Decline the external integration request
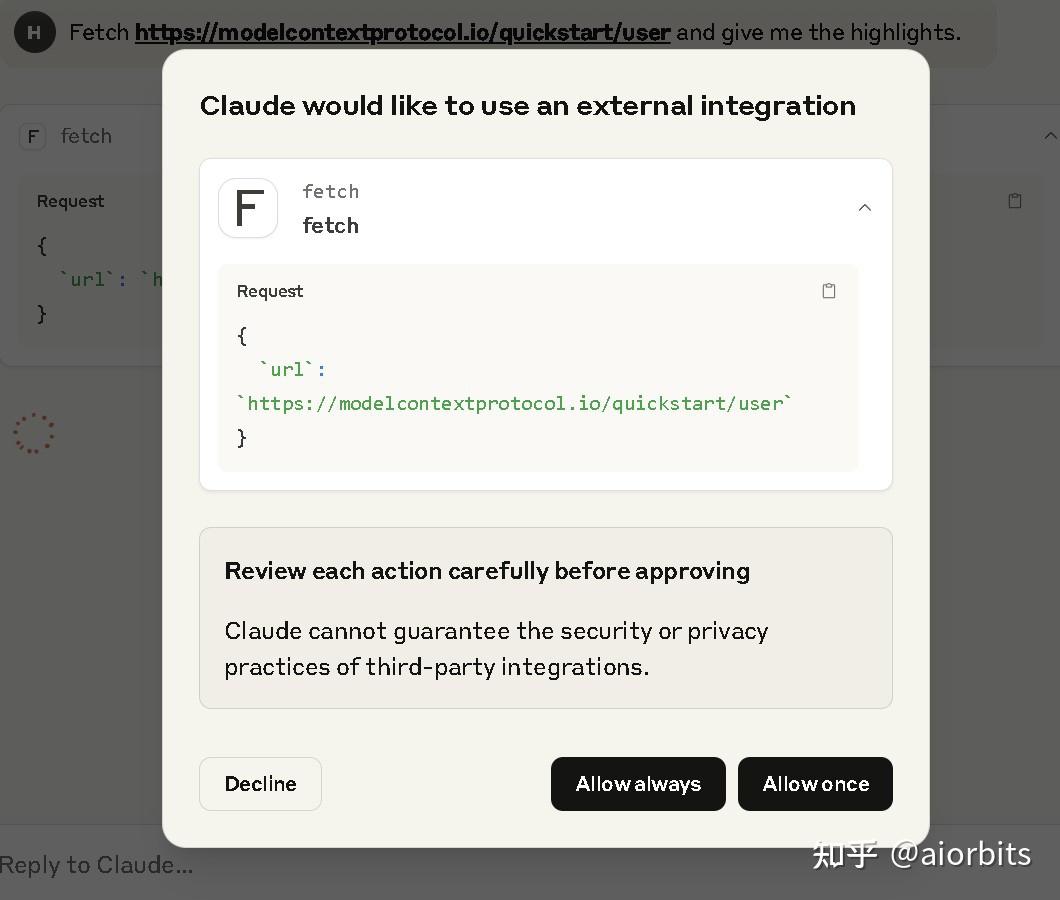Image resolution: width=1060 pixels, height=900 pixels. (x=260, y=784)
